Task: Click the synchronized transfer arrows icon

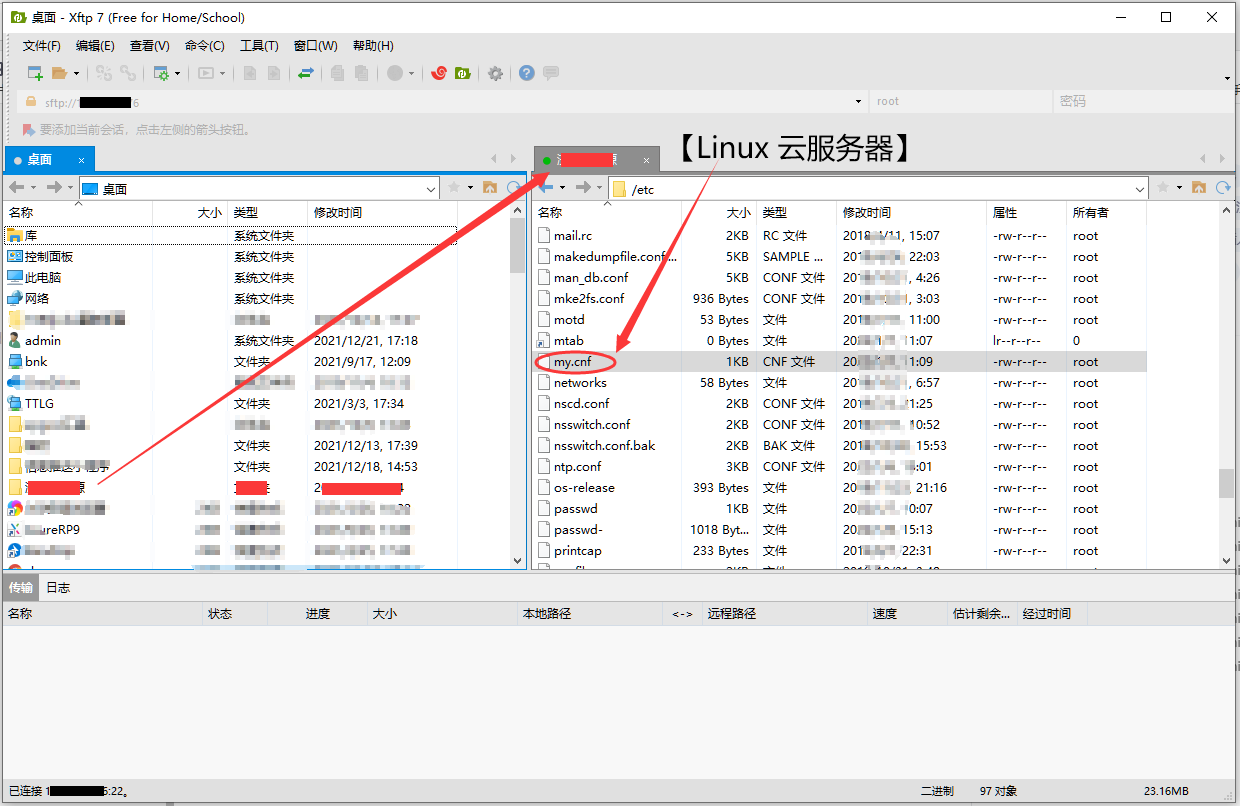Action: (306, 73)
